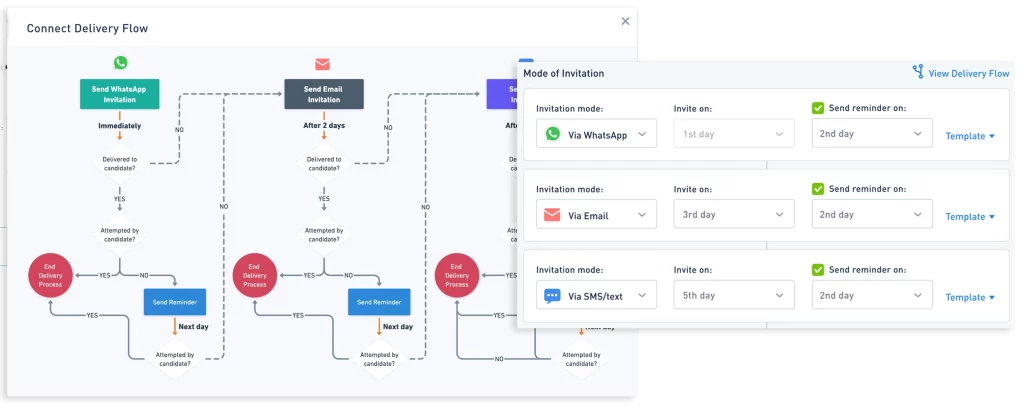Close the Connect Delivery Flow dialog
Screen dimensions: 1024x417
tap(625, 22)
